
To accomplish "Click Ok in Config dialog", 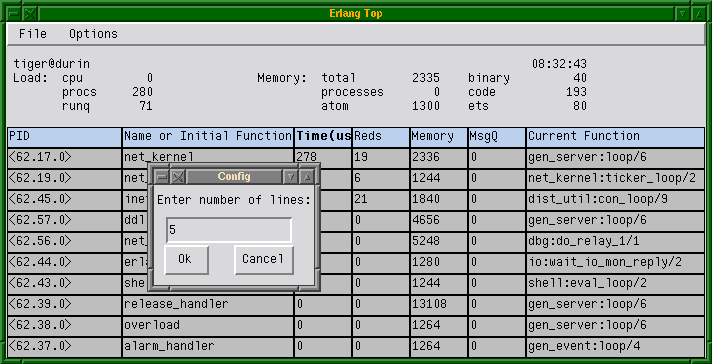I will 187,260.
